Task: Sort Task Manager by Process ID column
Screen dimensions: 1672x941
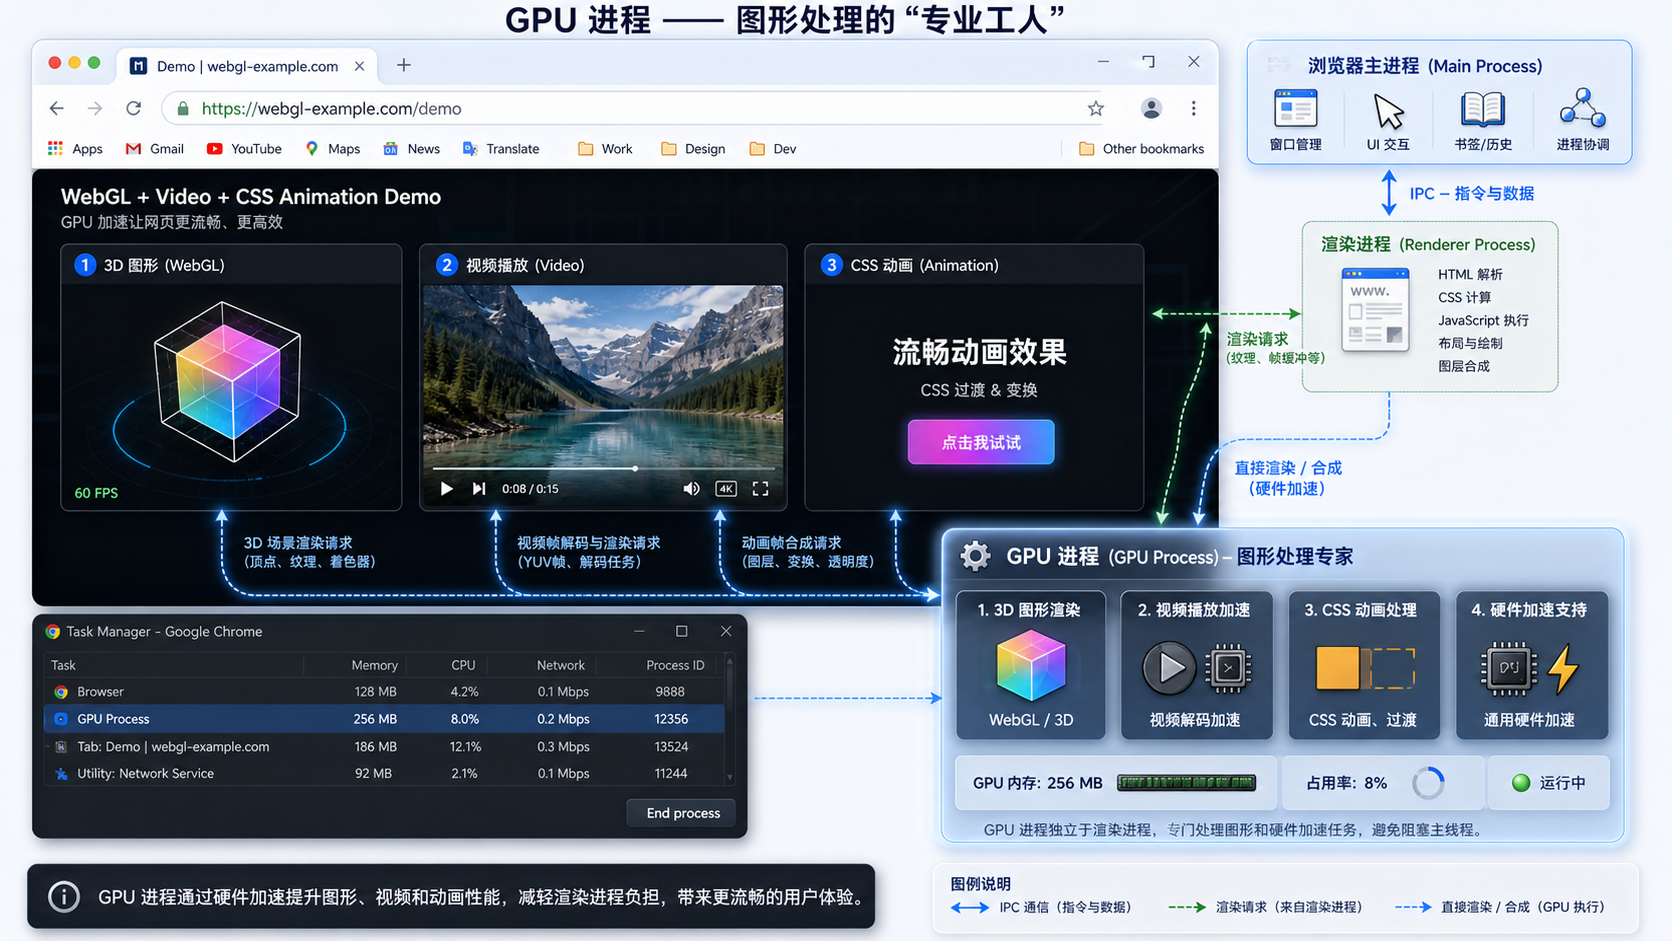Action: pos(675,665)
